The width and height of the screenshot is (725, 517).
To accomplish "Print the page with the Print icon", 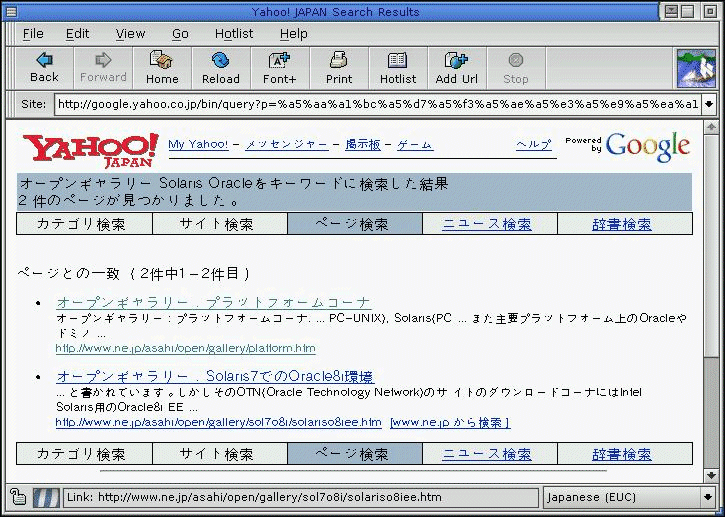I will coord(338,60).
